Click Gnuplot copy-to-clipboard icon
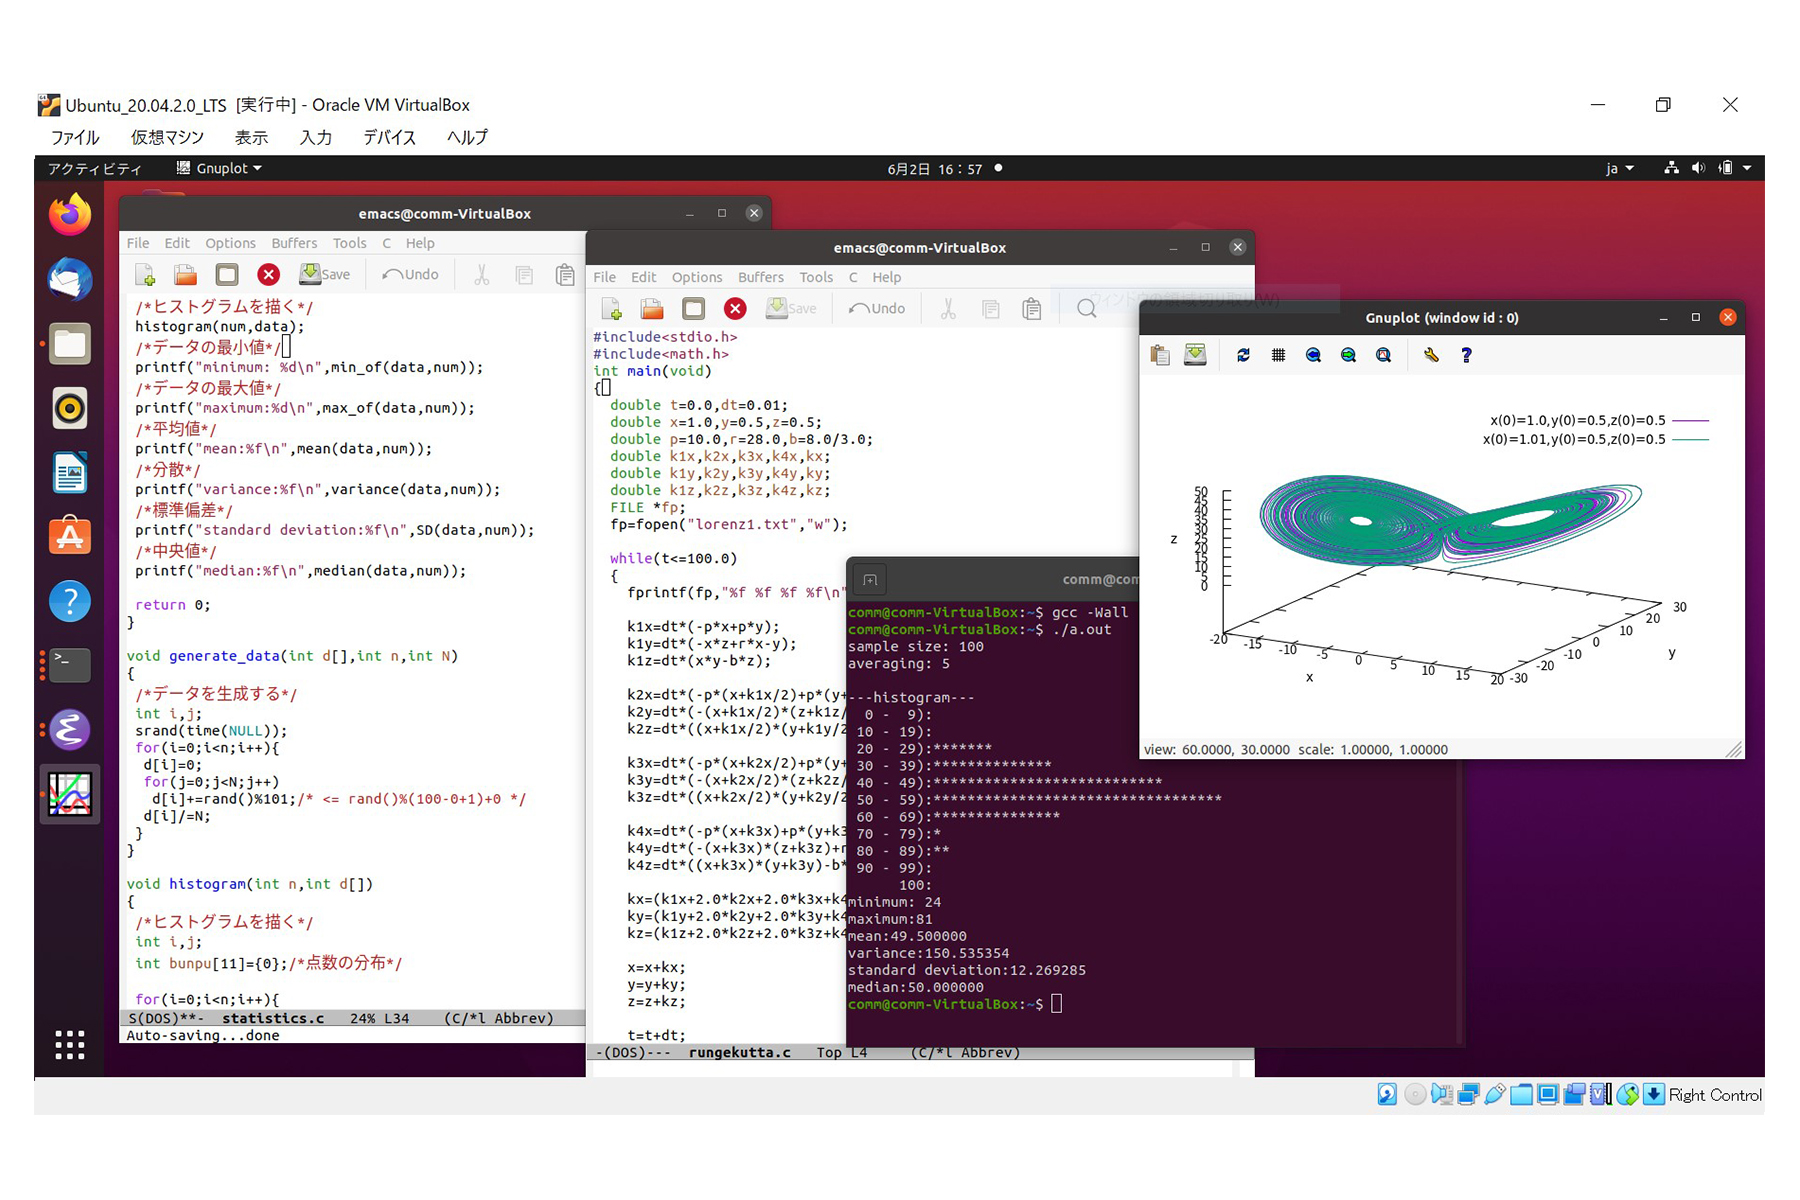Viewport: 1800px width, 1200px height. (x=1160, y=355)
